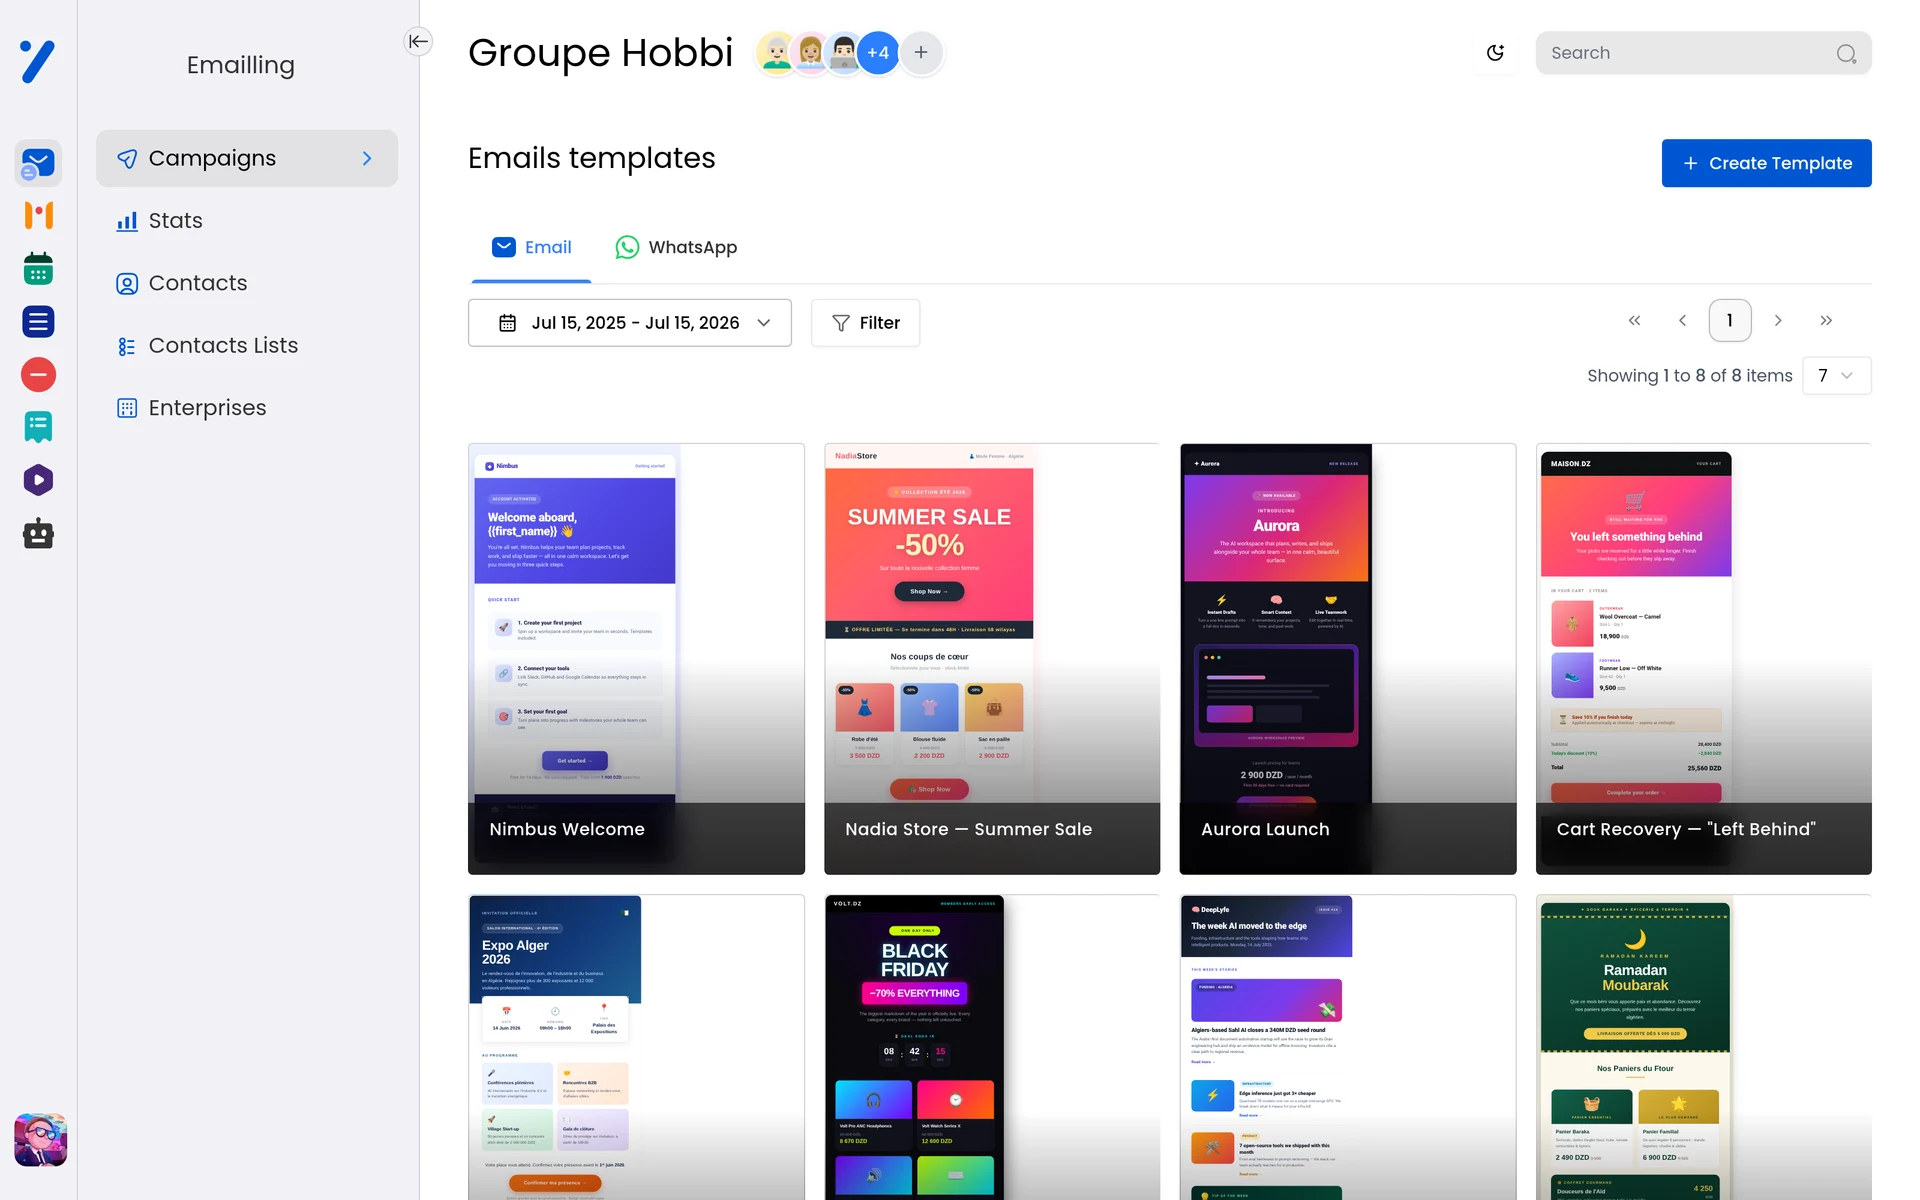Click the "Showing 1 to 8 of 8 items" text
Viewport: 1920px width, 1200px height.
[x=1690, y=376]
